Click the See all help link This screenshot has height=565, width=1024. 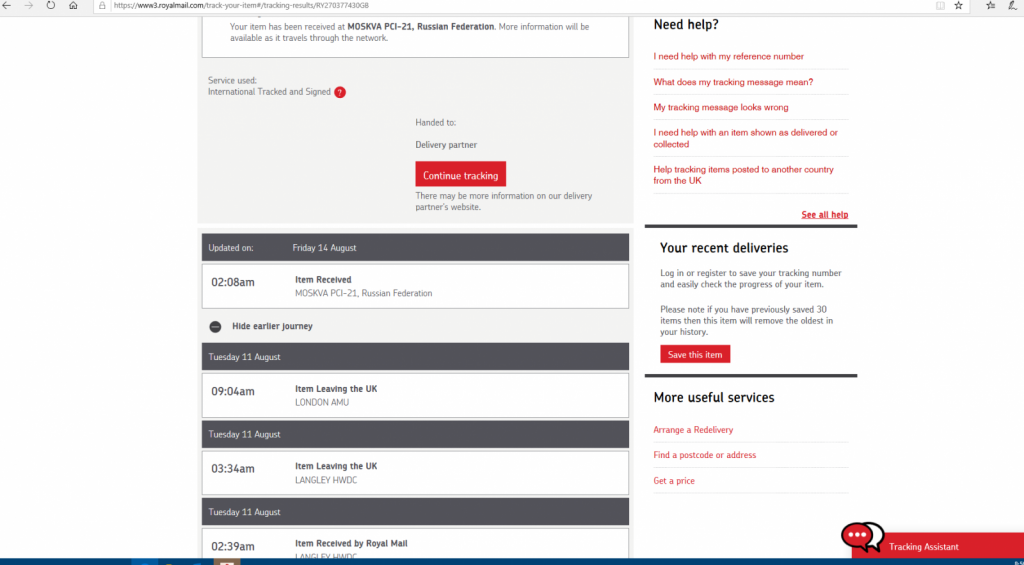coord(824,215)
